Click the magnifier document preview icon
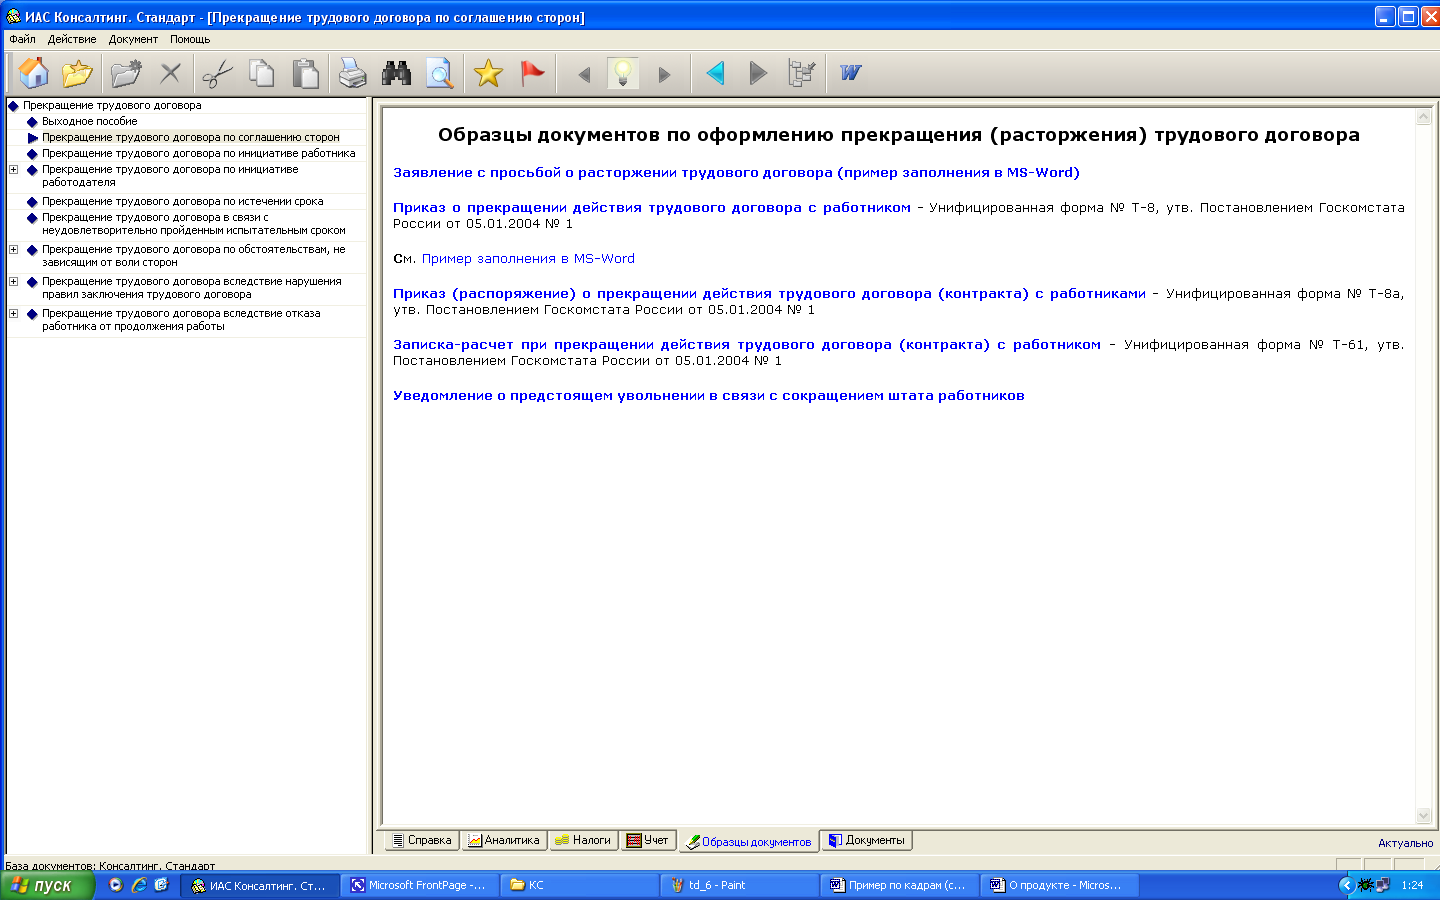The width and height of the screenshot is (1440, 900). click(440, 73)
